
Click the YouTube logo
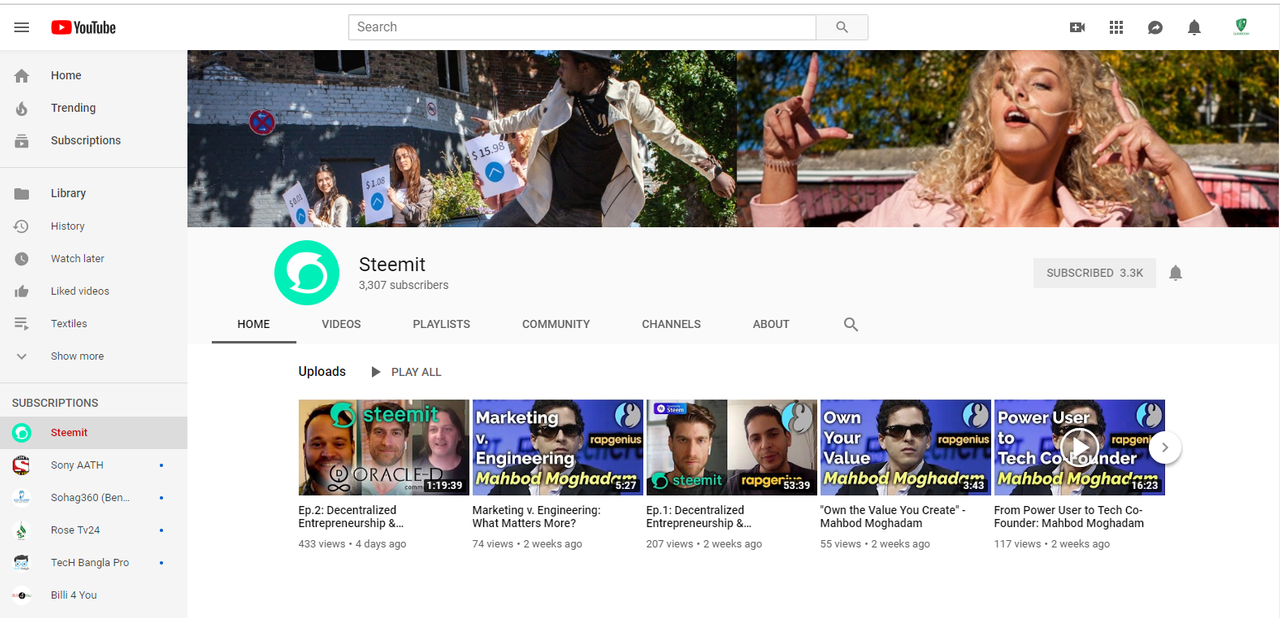84,28
